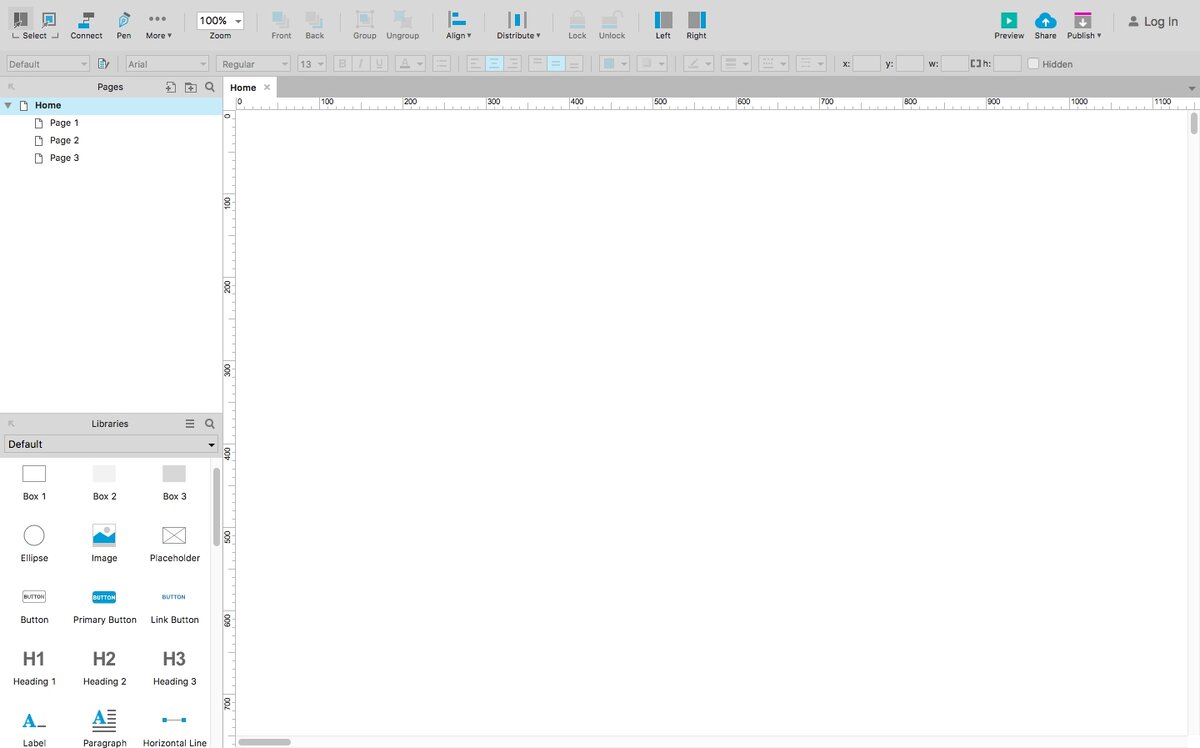Click the manage widget styles icon
The width and height of the screenshot is (1200, 748).
click(103, 64)
